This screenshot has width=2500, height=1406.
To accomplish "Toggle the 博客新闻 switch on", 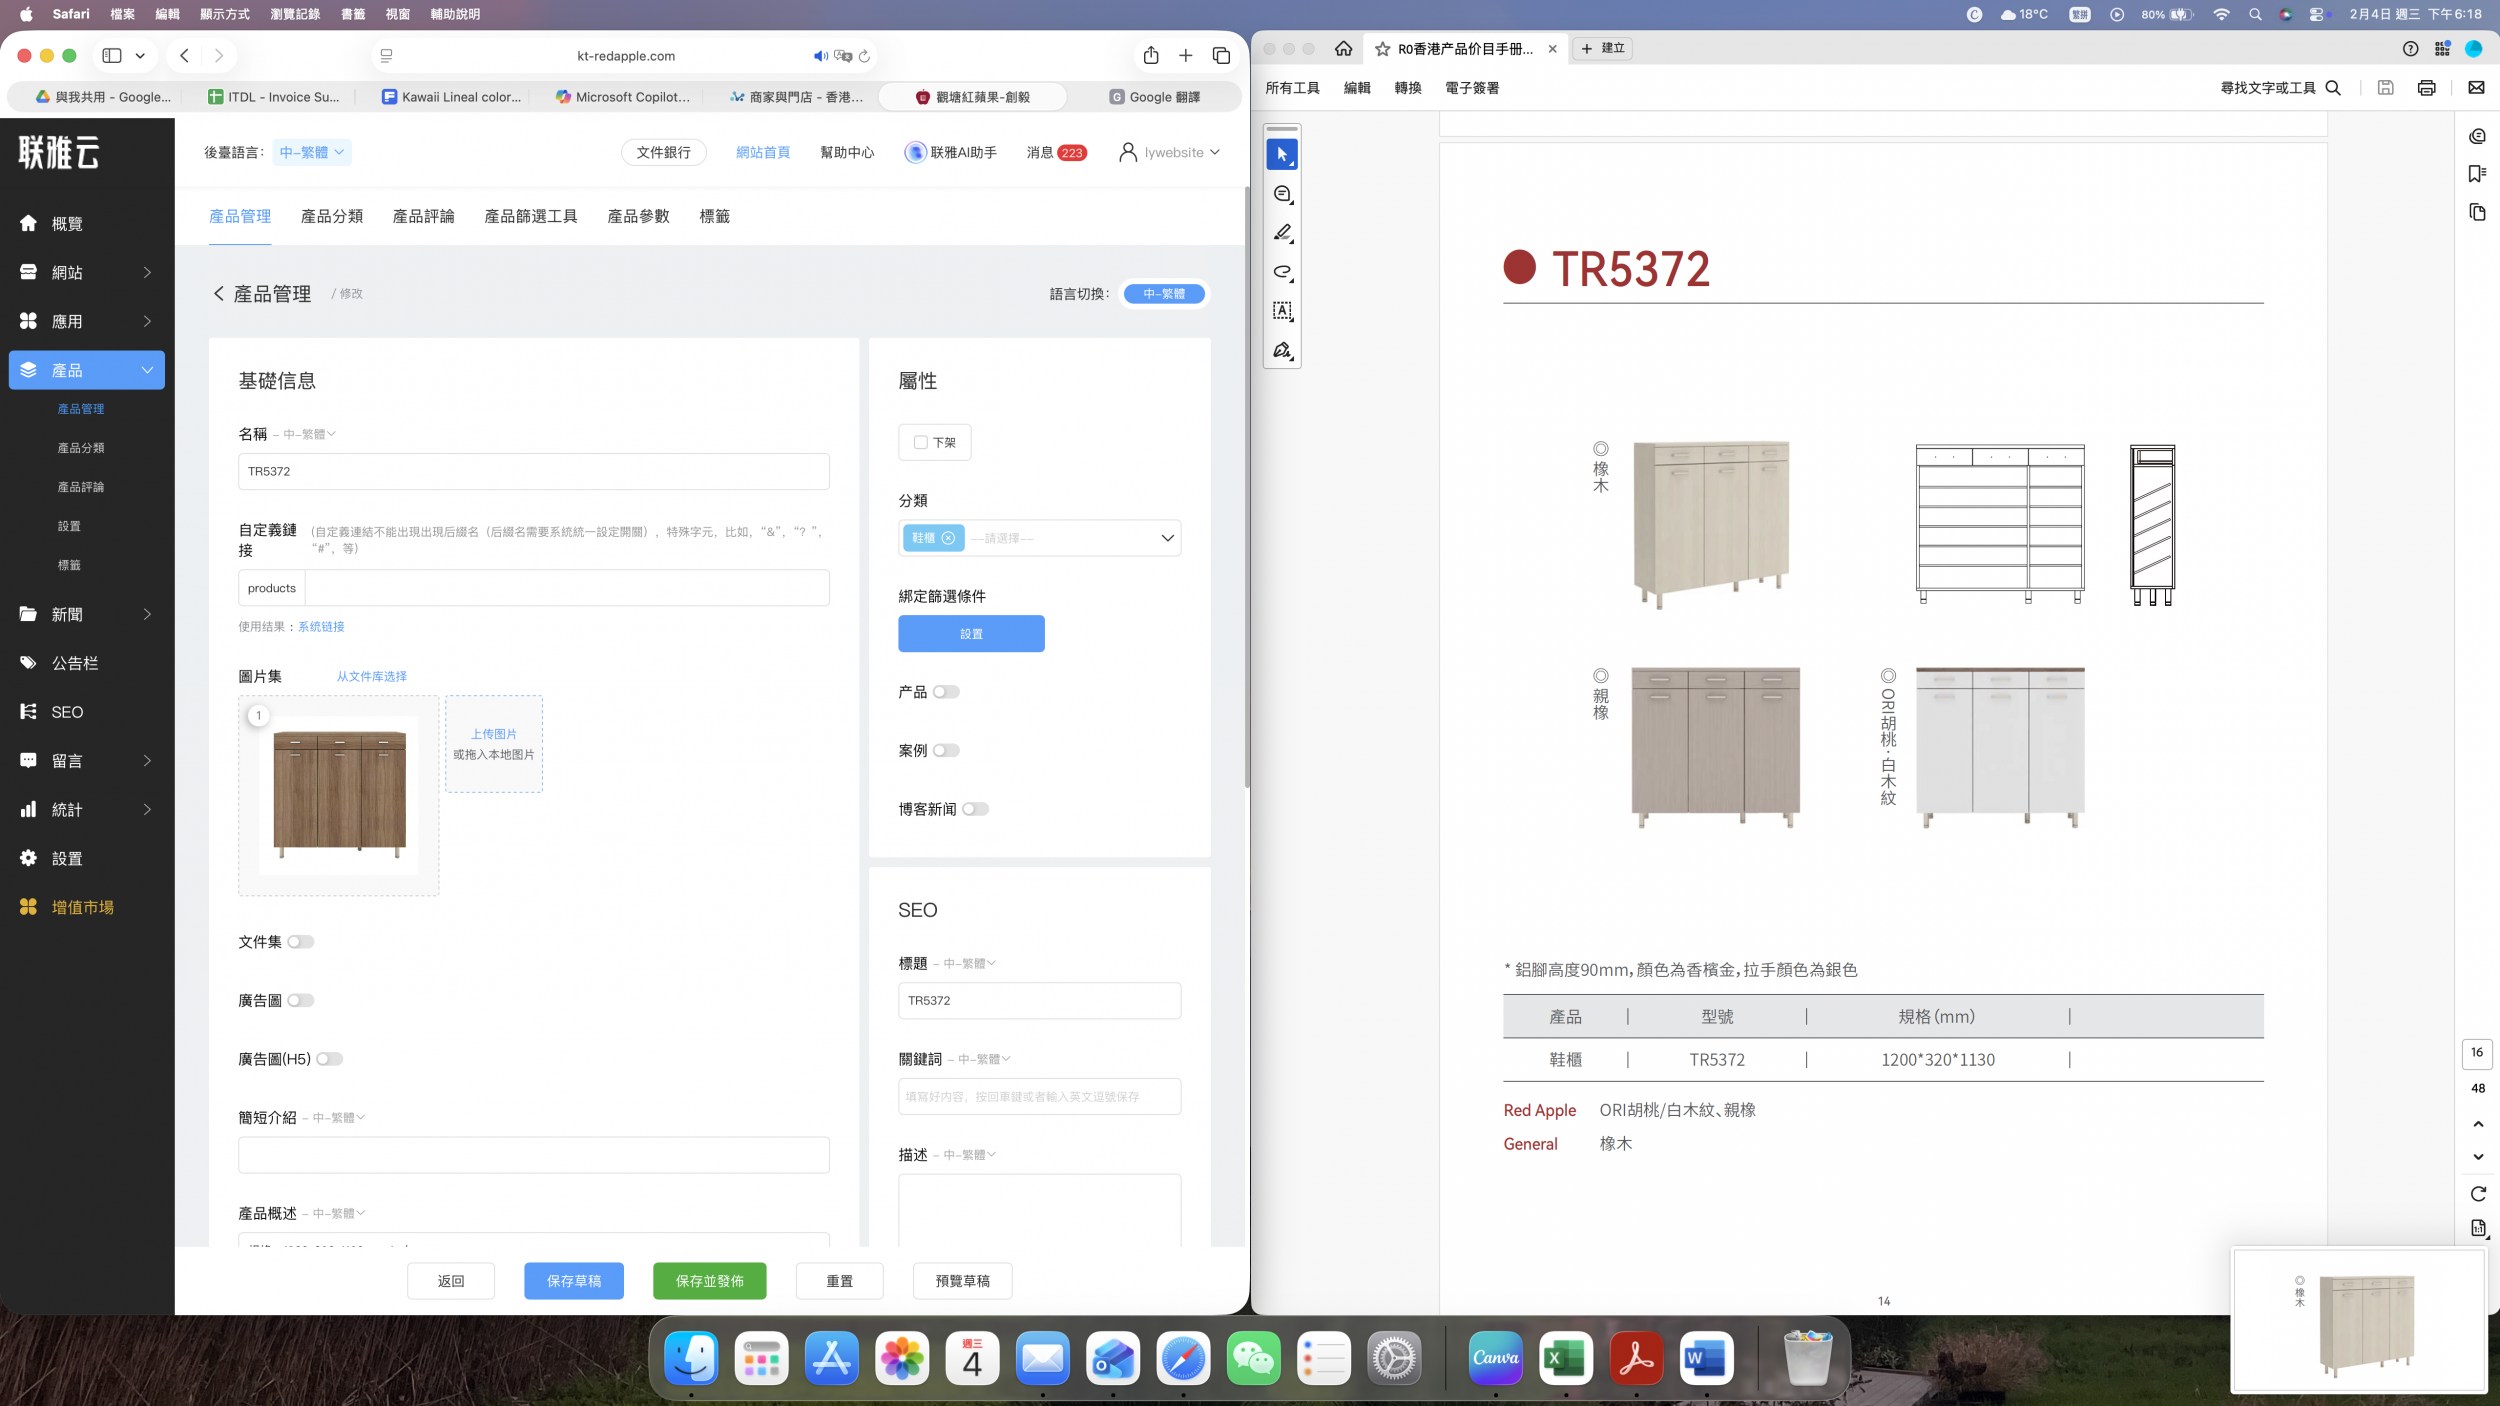I will [x=975, y=809].
